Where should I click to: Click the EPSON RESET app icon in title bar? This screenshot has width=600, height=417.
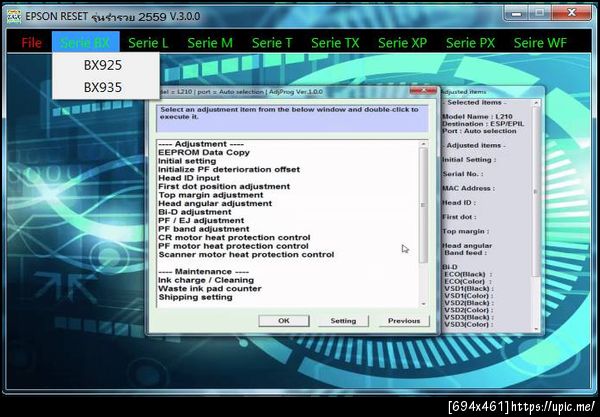click(x=14, y=16)
